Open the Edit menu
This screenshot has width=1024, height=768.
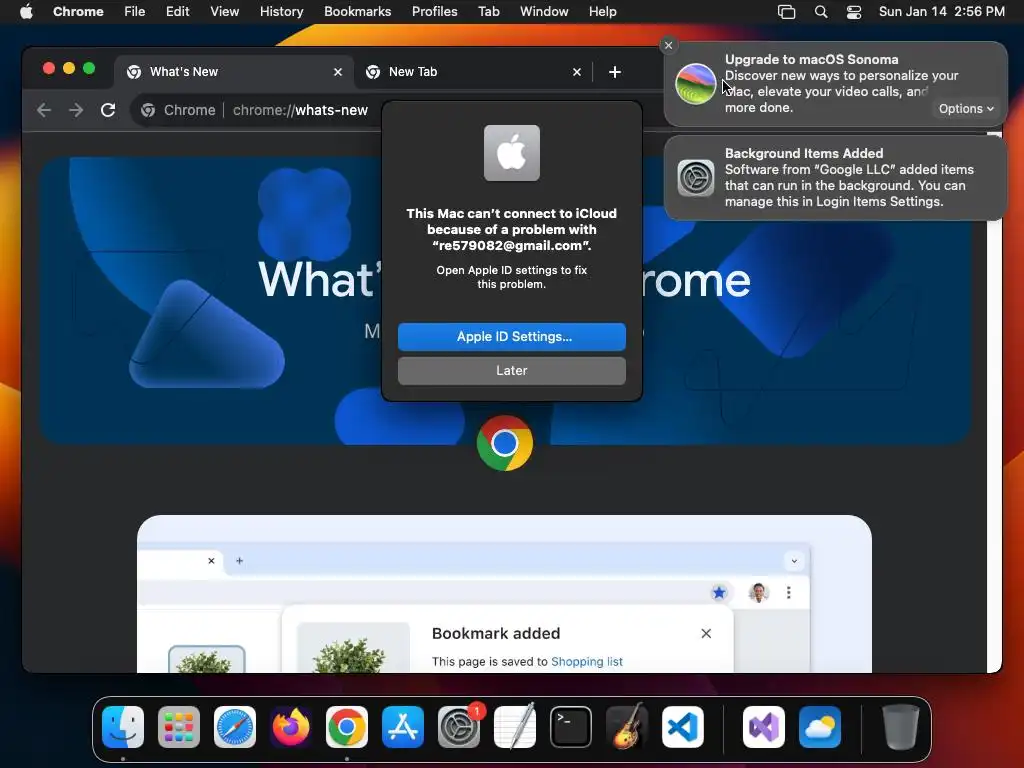177,12
